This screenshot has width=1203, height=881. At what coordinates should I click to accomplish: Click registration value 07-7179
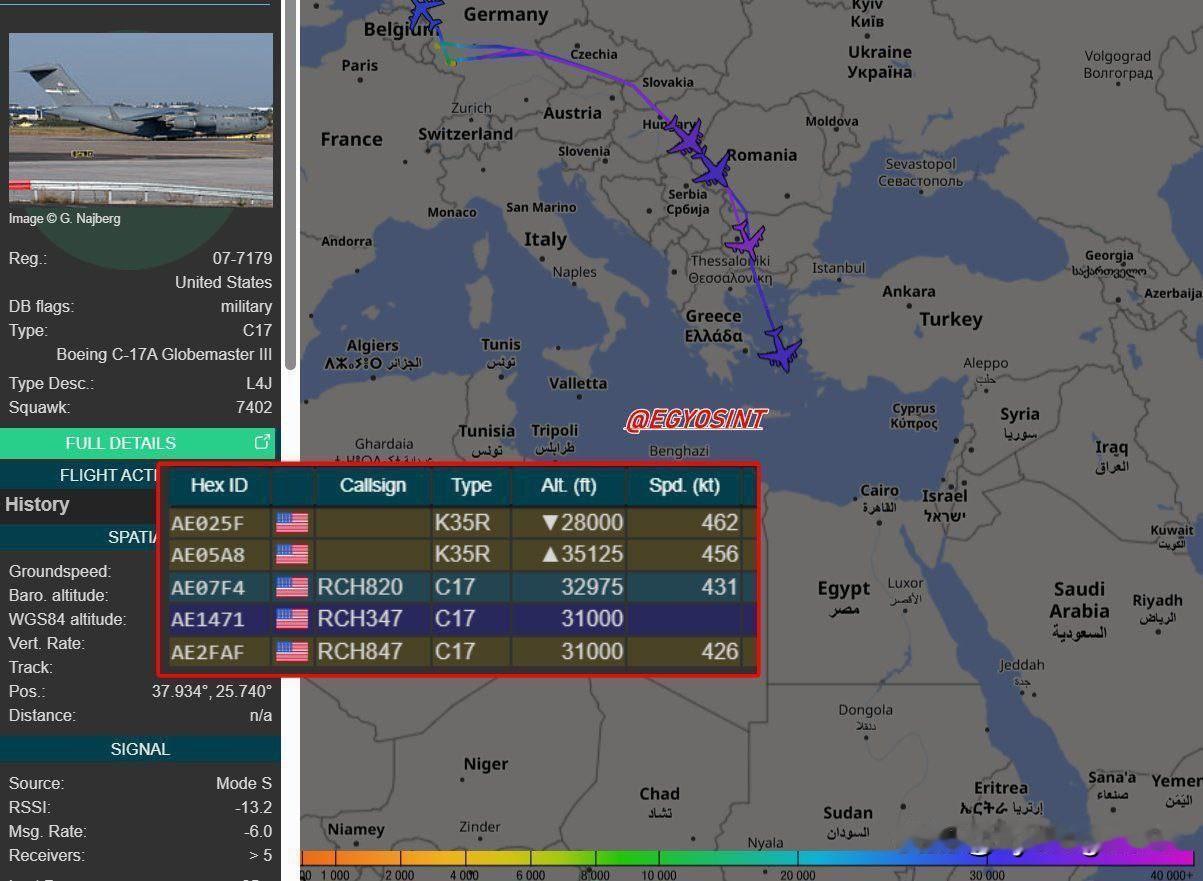242,258
